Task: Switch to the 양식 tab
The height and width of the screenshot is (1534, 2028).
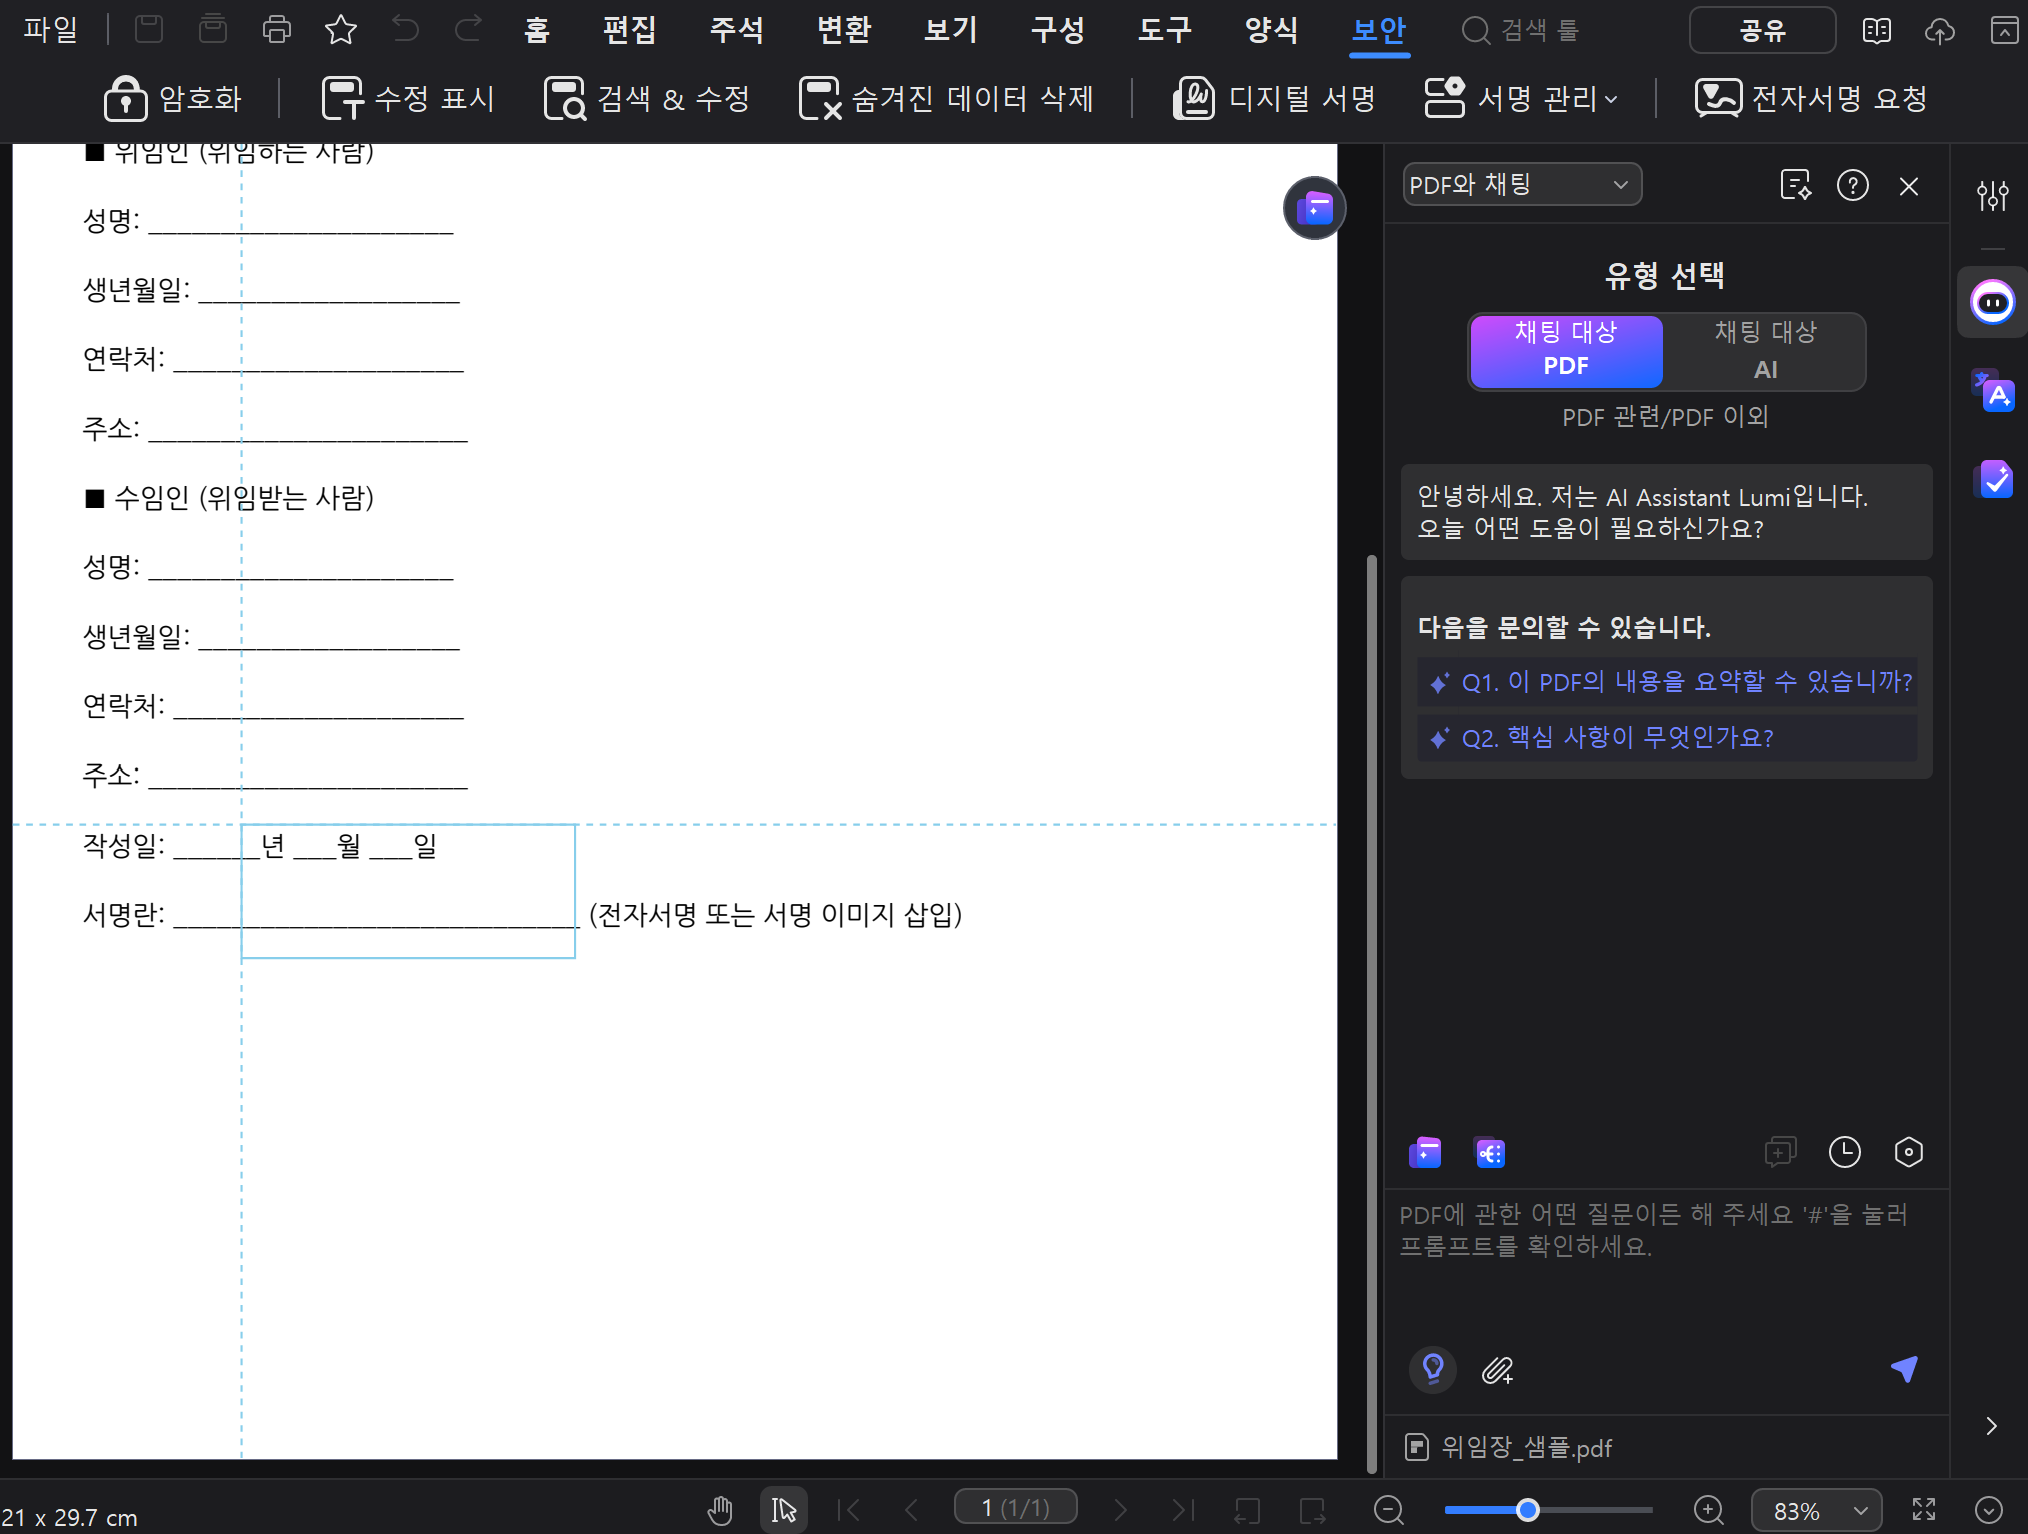Action: (1271, 30)
